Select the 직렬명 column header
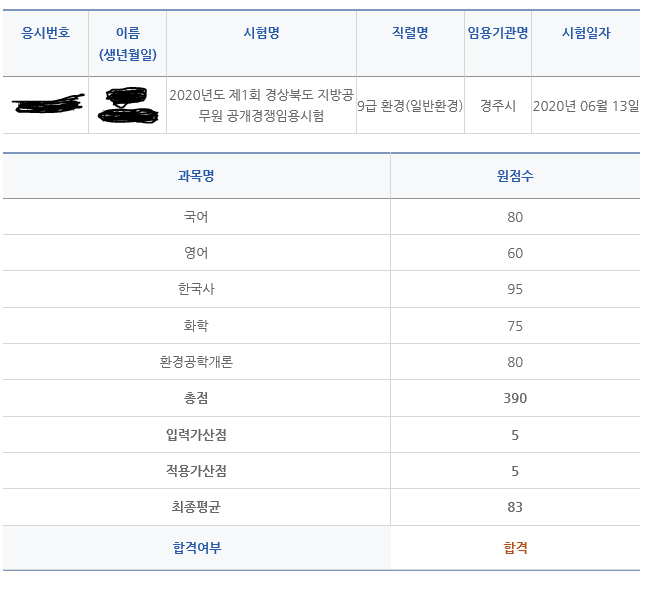652x592 pixels. [410, 33]
